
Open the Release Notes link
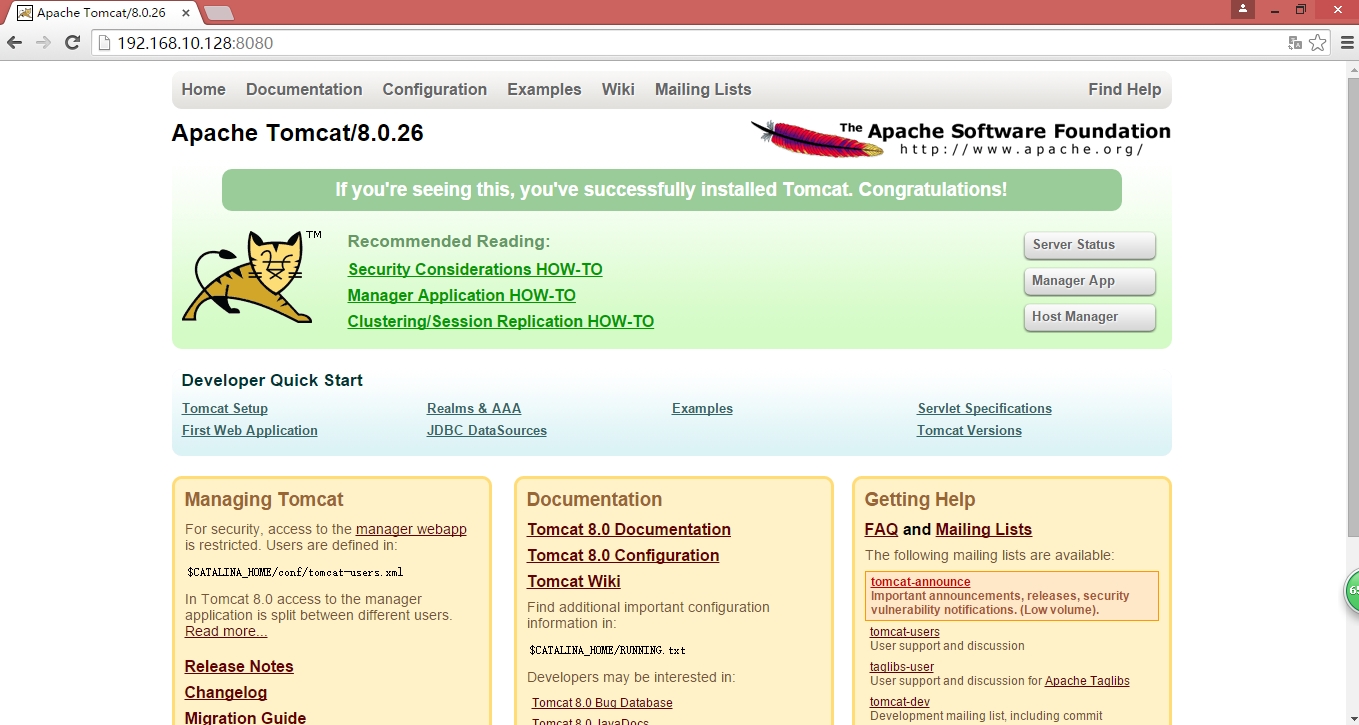coord(239,666)
